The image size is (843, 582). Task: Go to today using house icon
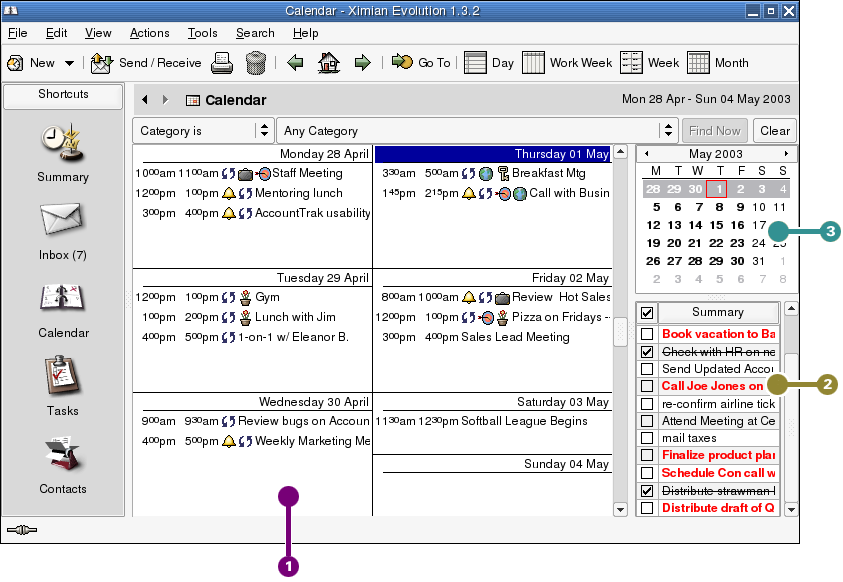328,63
